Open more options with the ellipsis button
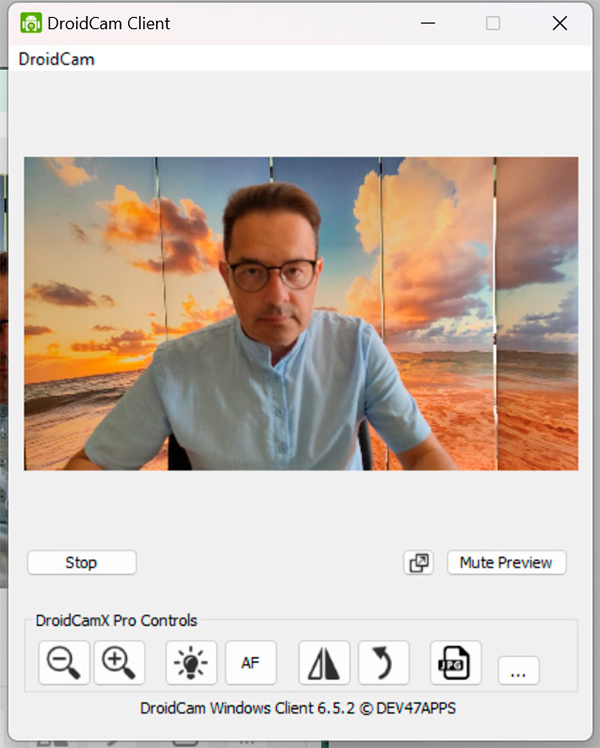This screenshot has width=600, height=748. (517, 671)
